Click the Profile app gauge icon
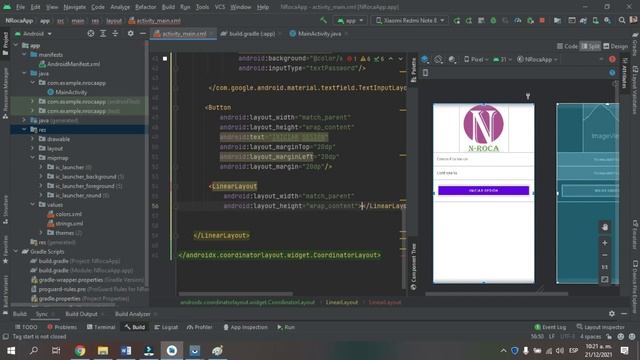 [x=518, y=20]
